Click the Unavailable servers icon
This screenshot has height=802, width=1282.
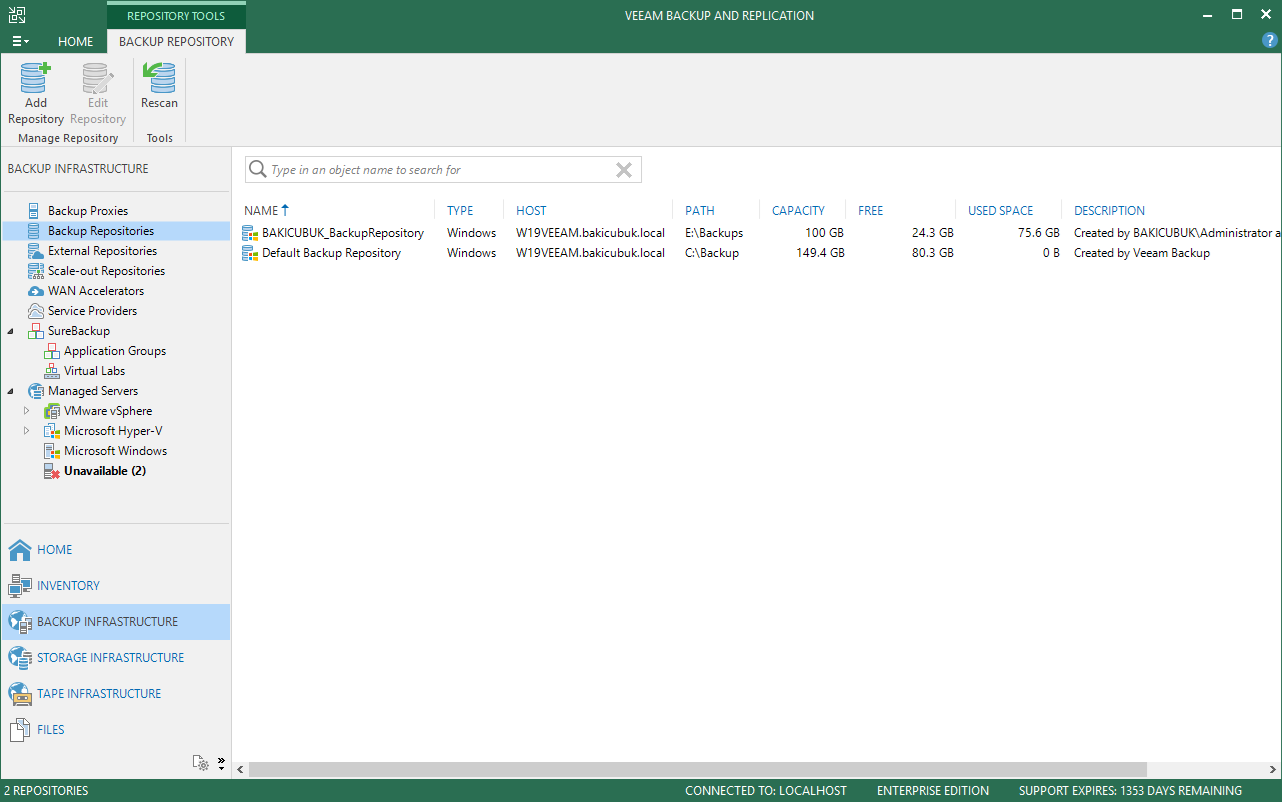point(52,471)
